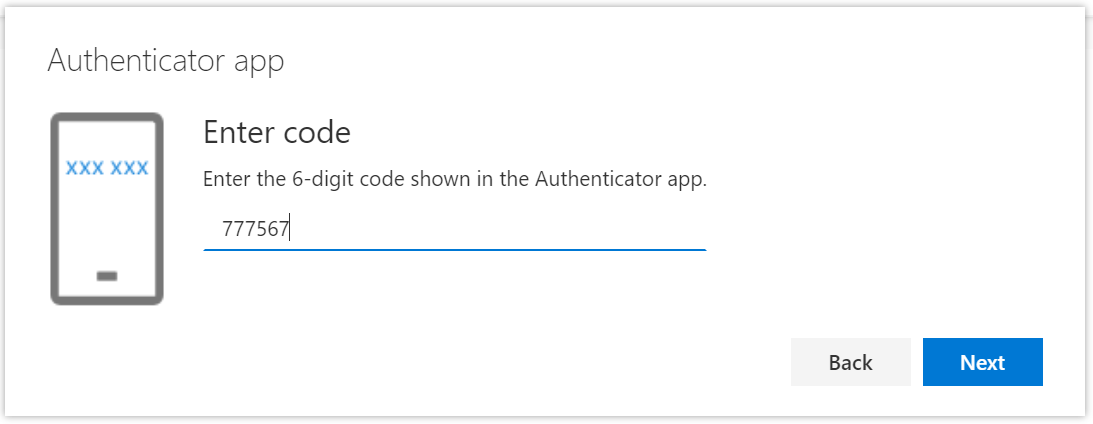
Task: Click the phone's home button graphic
Action: tap(107, 275)
